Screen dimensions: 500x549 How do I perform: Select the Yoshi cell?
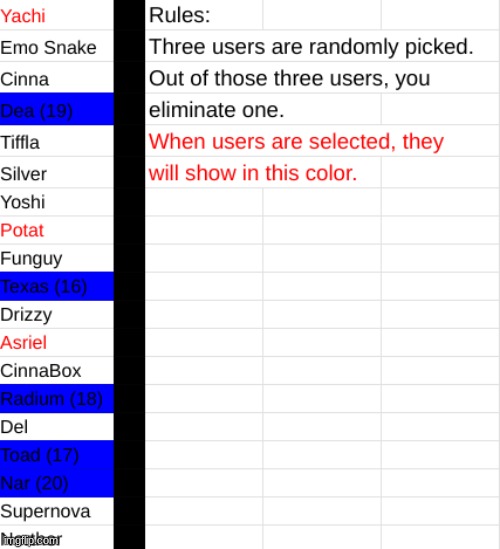click(x=57, y=202)
